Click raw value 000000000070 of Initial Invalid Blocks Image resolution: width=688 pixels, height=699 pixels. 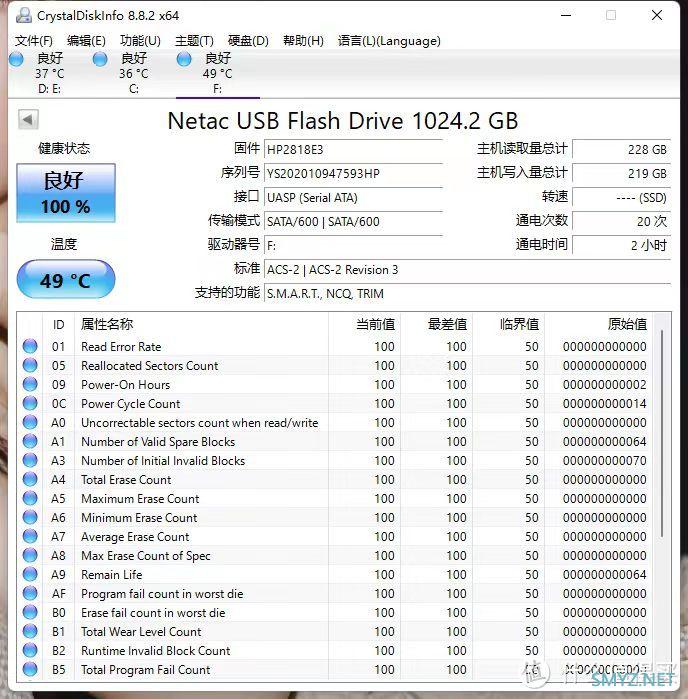tap(604, 461)
